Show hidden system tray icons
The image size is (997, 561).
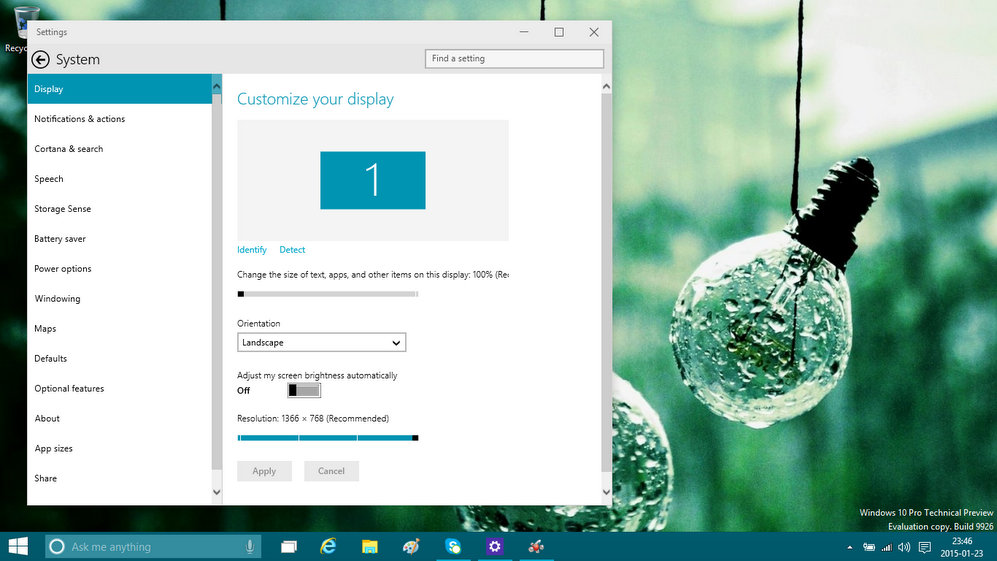850,547
